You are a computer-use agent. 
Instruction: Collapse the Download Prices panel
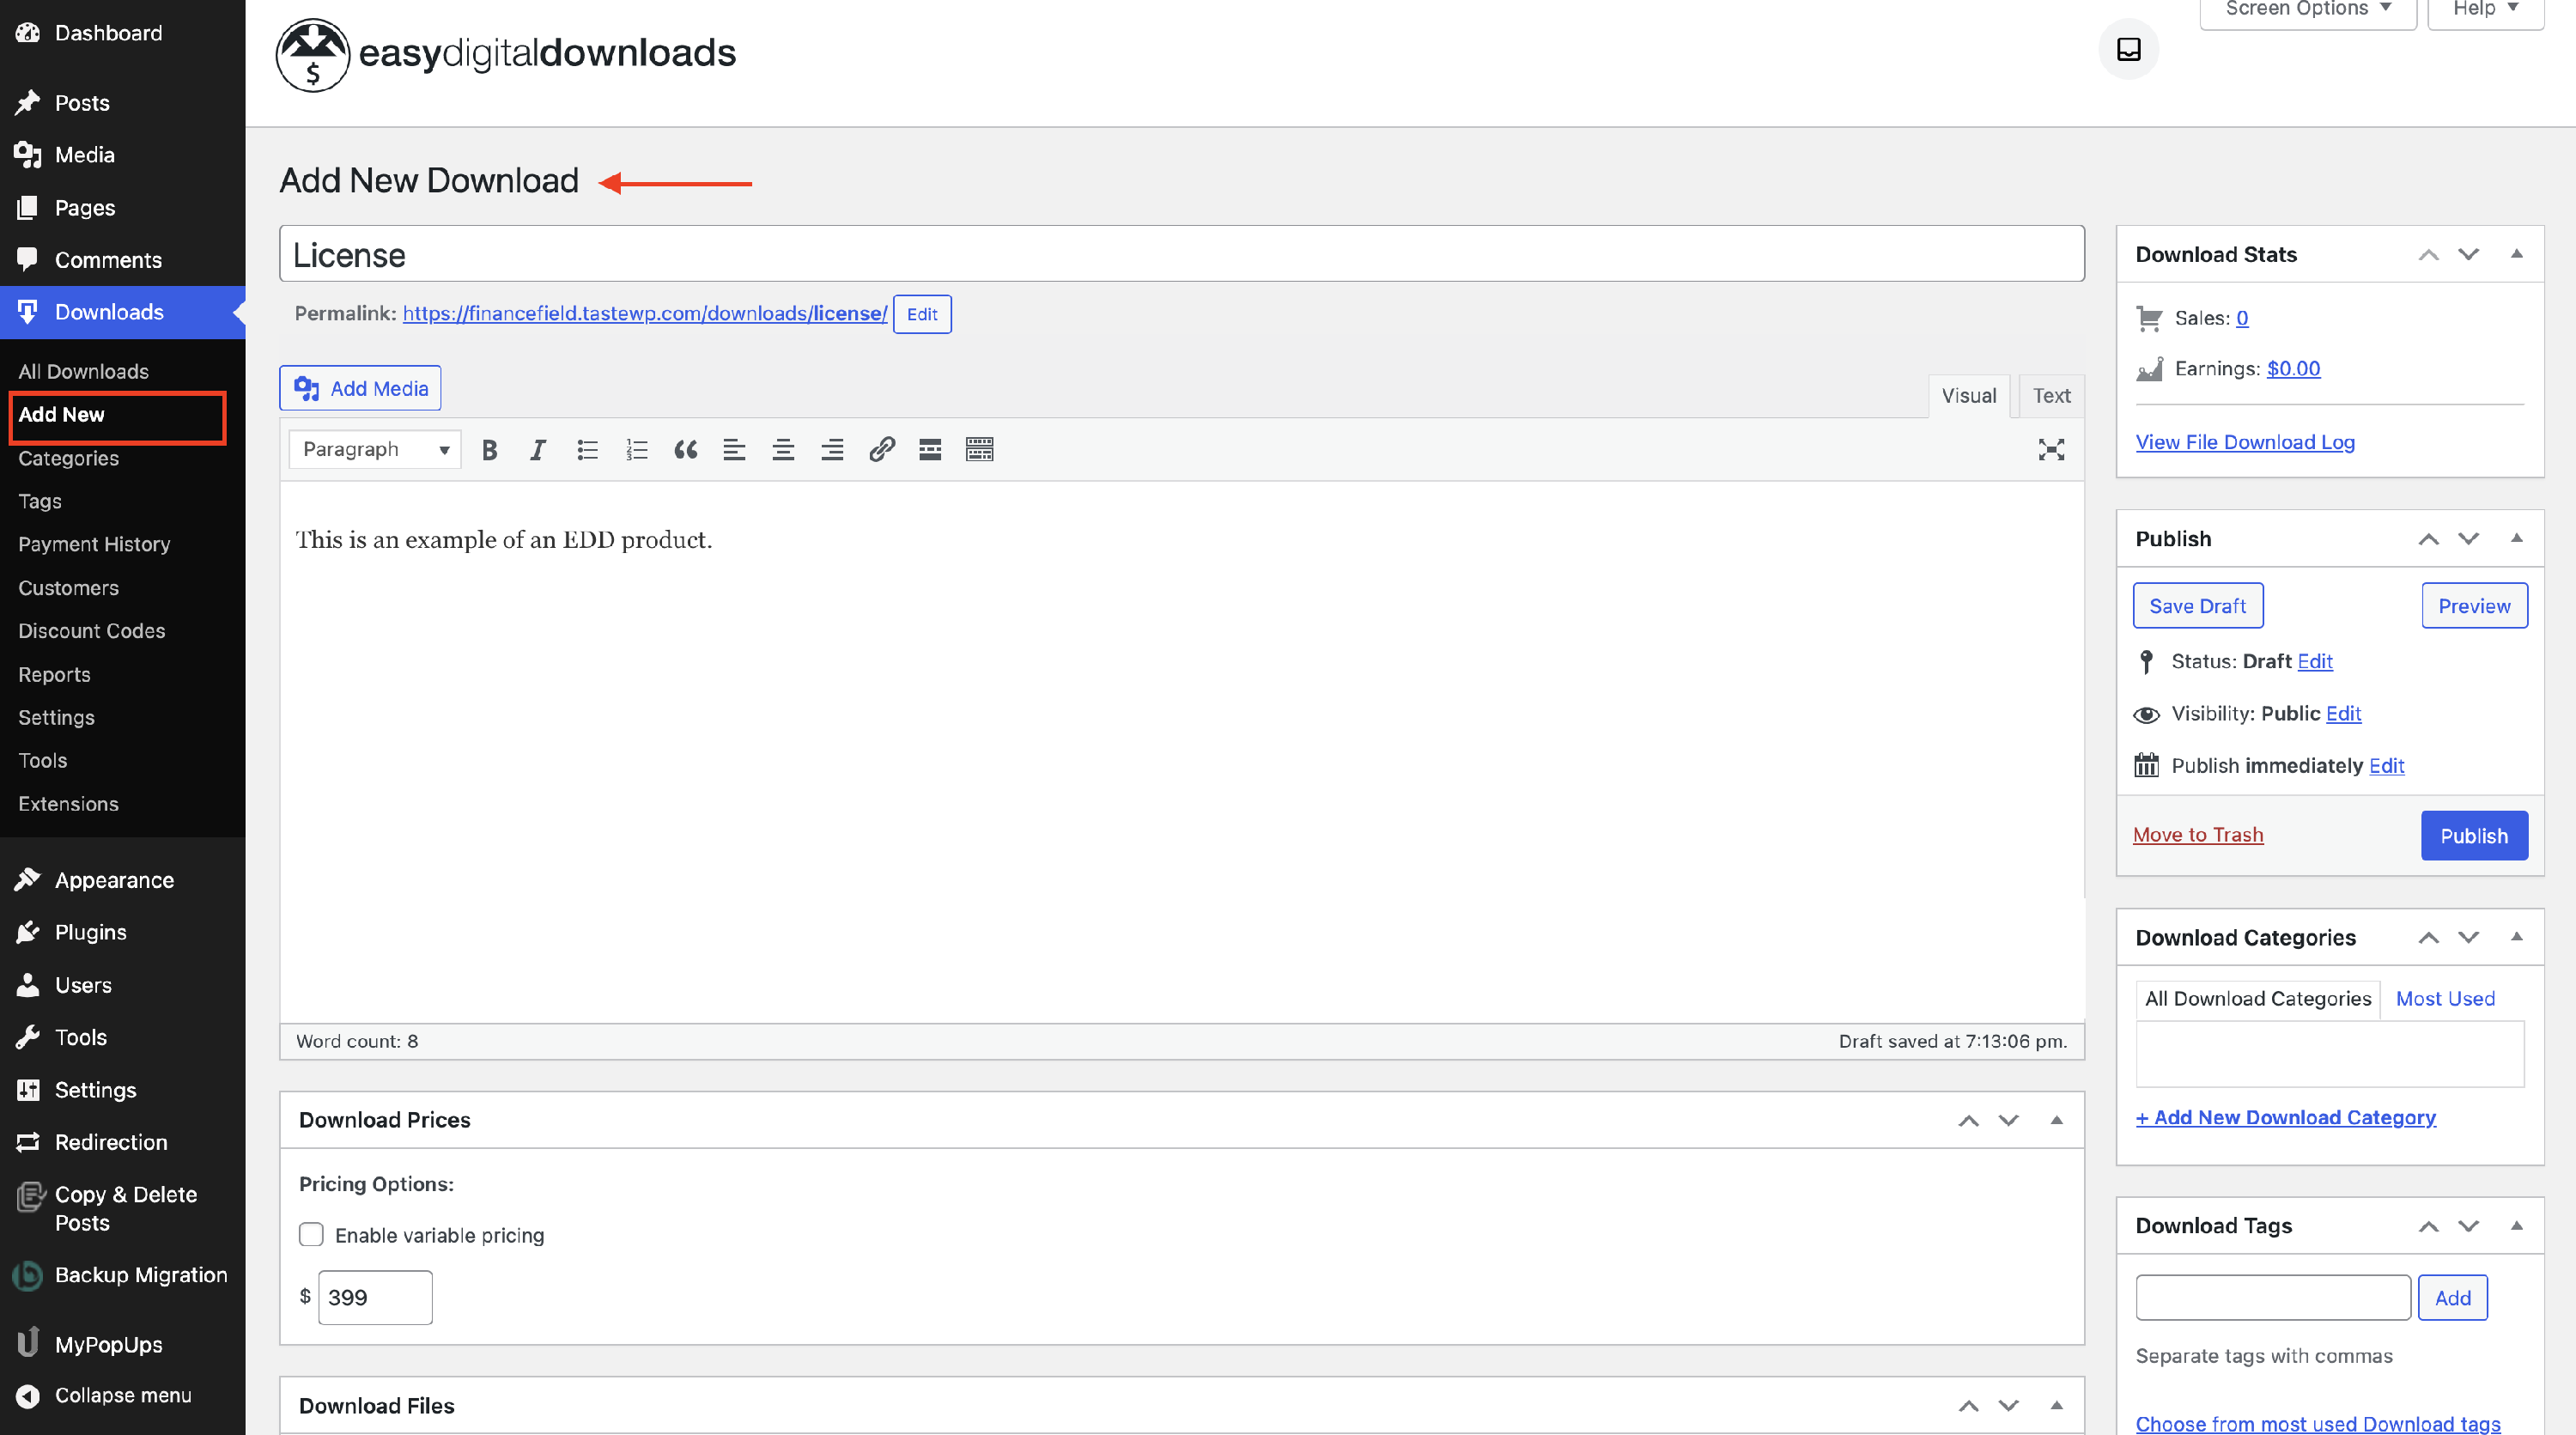pos(2056,1120)
